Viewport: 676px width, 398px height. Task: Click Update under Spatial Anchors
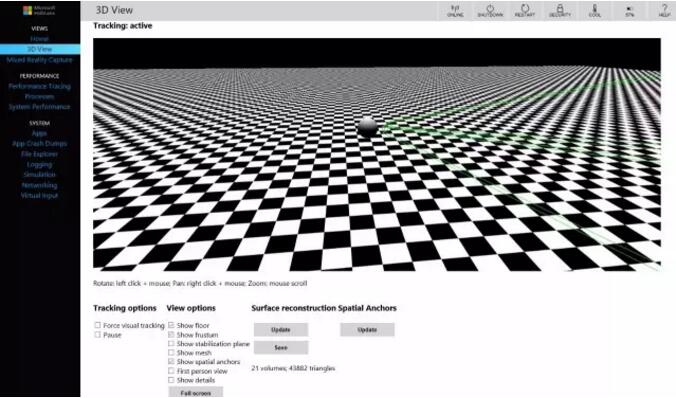pos(367,329)
